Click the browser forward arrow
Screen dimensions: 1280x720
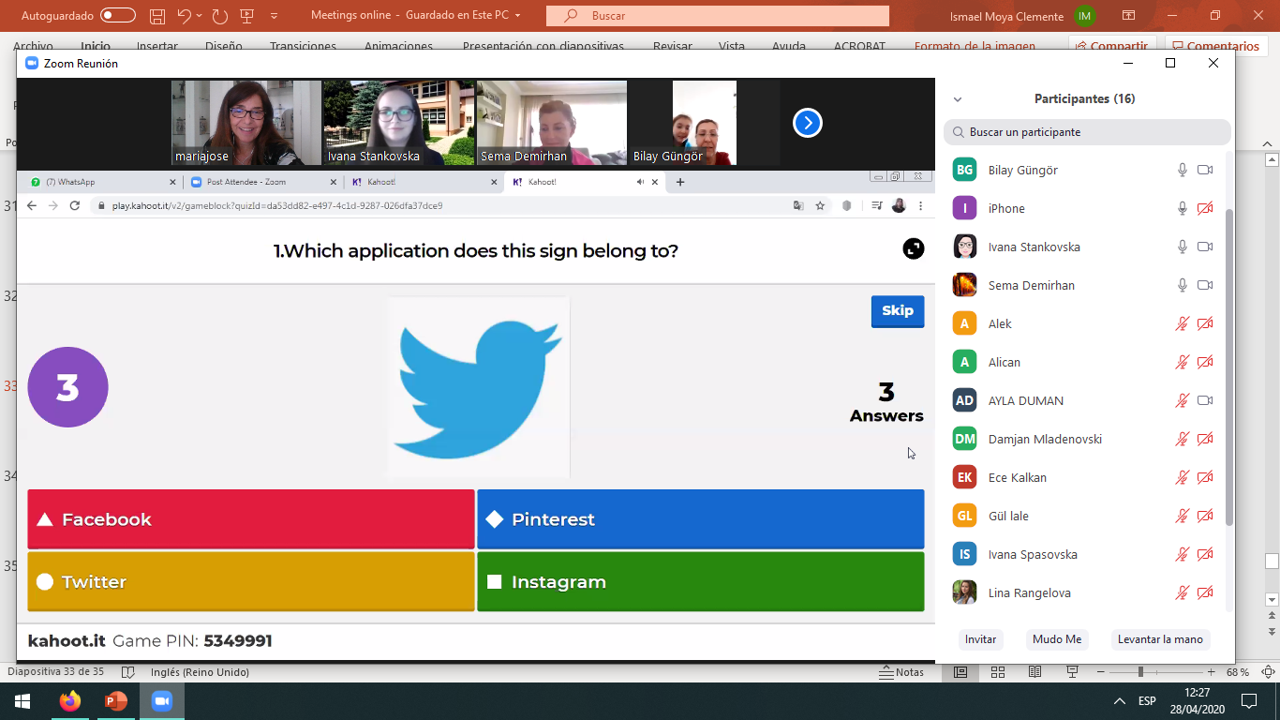pos(53,206)
